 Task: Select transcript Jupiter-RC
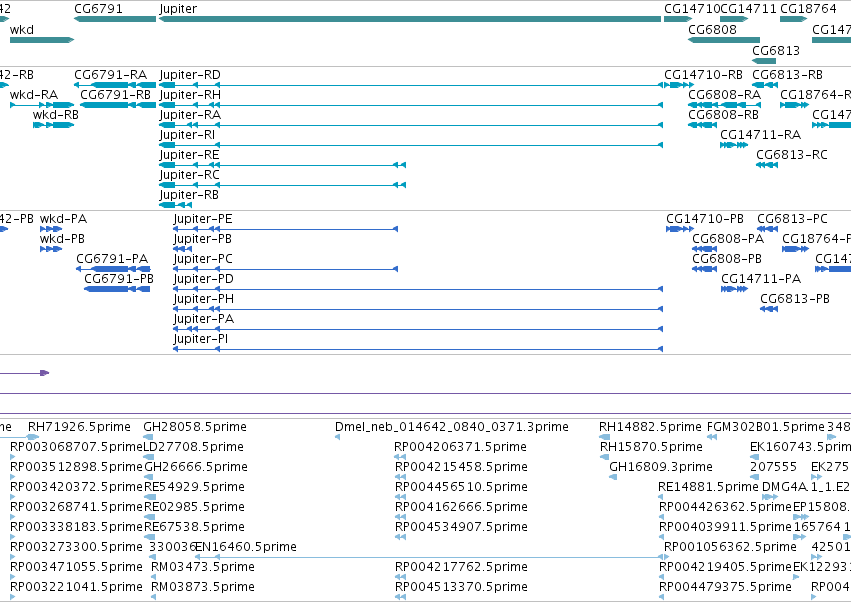point(282,185)
